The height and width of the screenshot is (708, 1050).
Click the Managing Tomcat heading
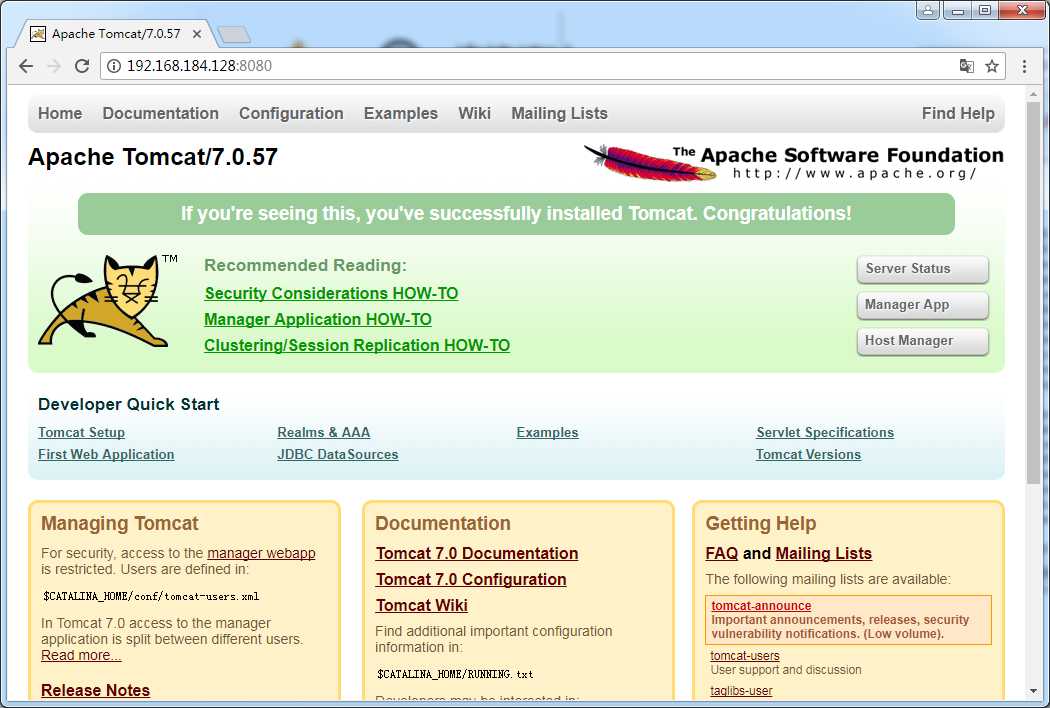[x=120, y=523]
